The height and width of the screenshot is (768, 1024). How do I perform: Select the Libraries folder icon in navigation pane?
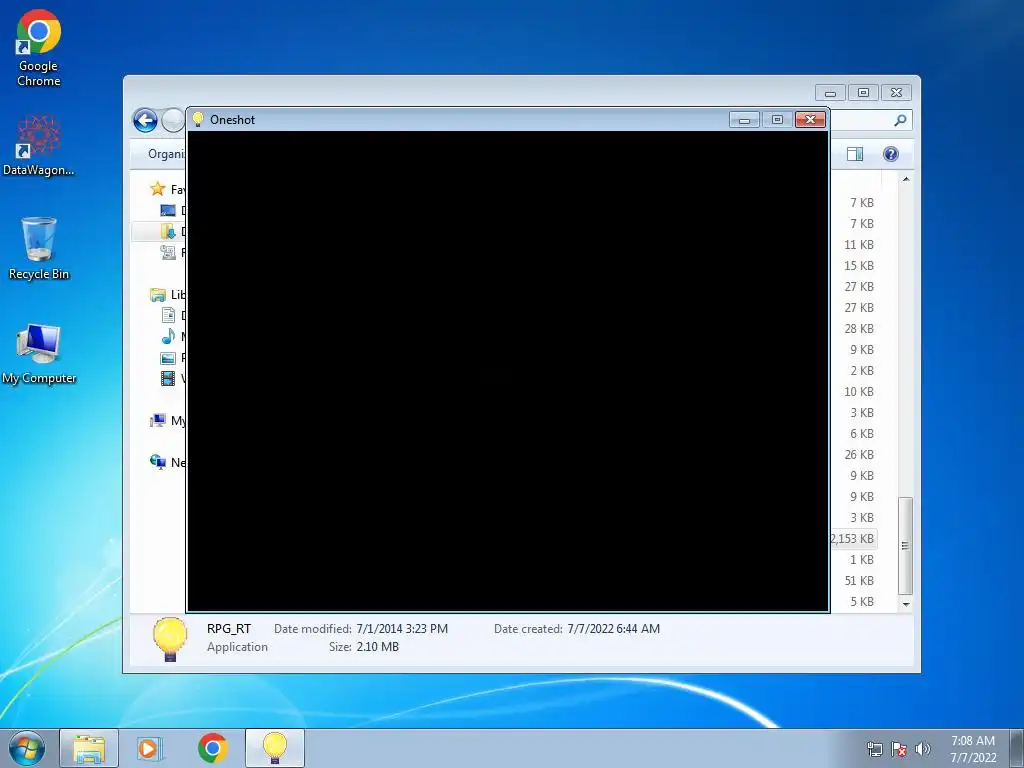point(157,295)
